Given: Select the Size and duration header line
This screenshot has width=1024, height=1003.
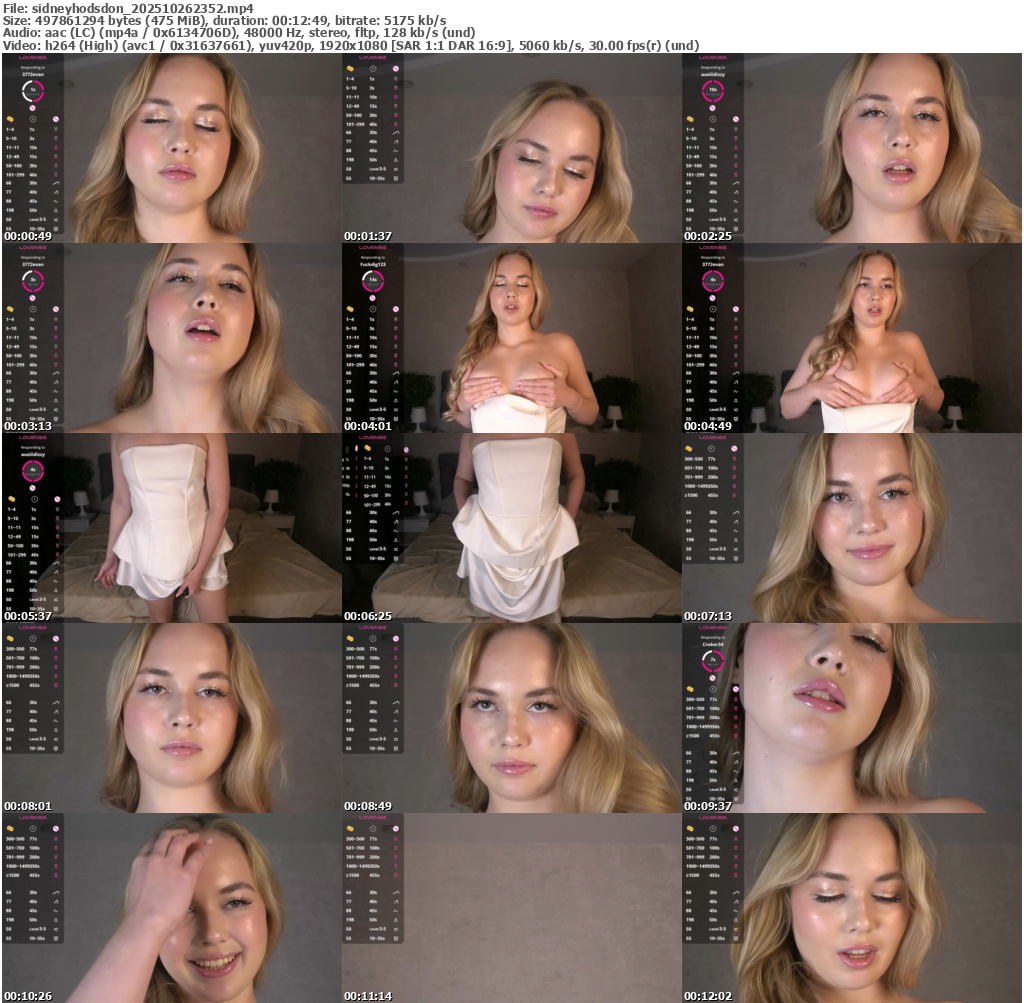Looking at the screenshot, I should point(225,20).
